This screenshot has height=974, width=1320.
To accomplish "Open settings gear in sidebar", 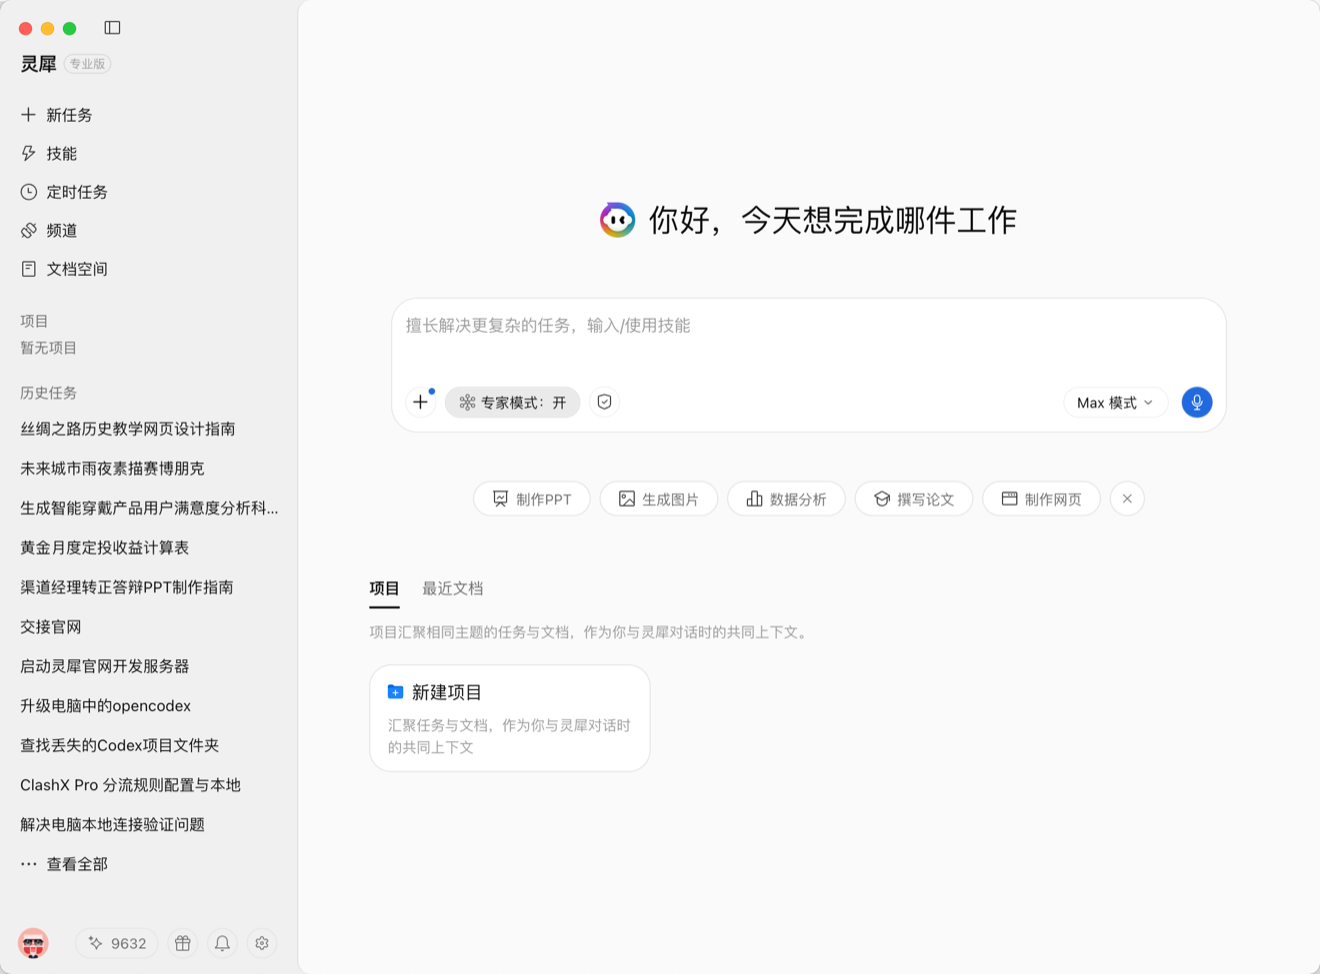I will [262, 943].
